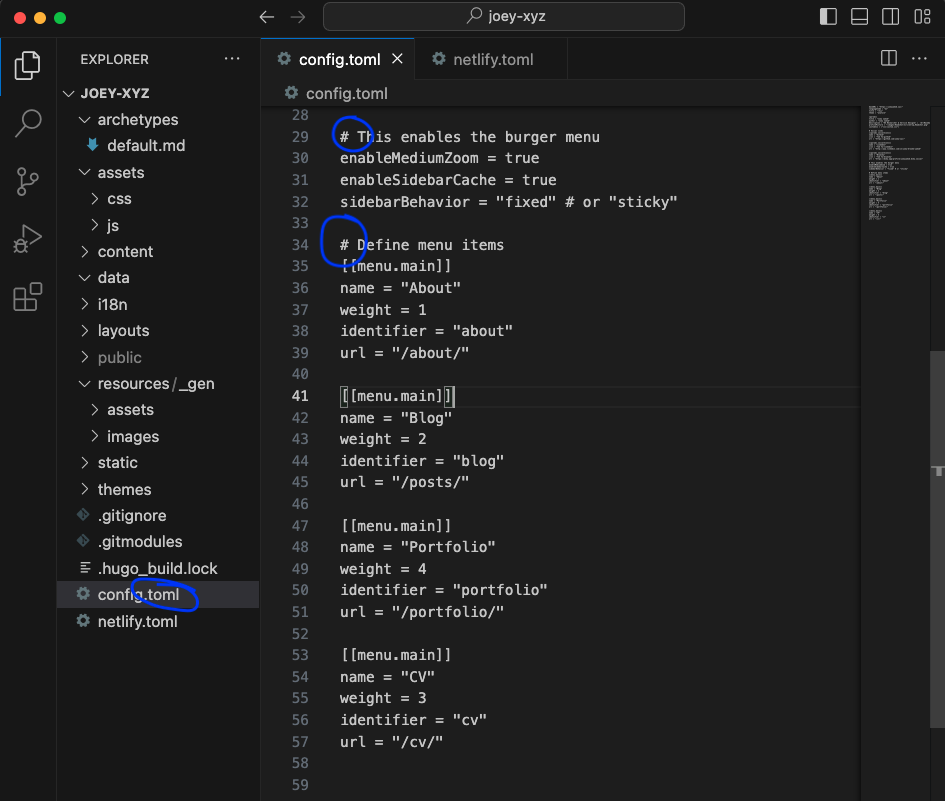Image resolution: width=945 pixels, height=801 pixels.
Task: Expand the themes folder
Action: [x=124, y=490]
